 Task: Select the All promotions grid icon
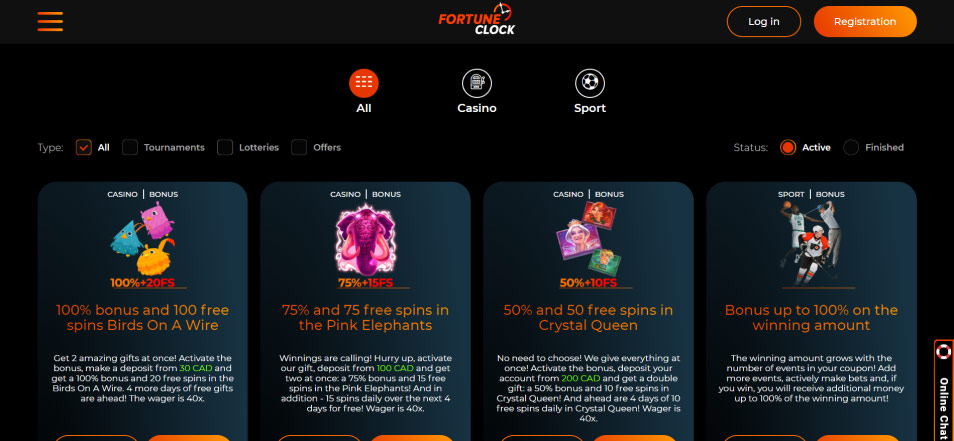(364, 83)
